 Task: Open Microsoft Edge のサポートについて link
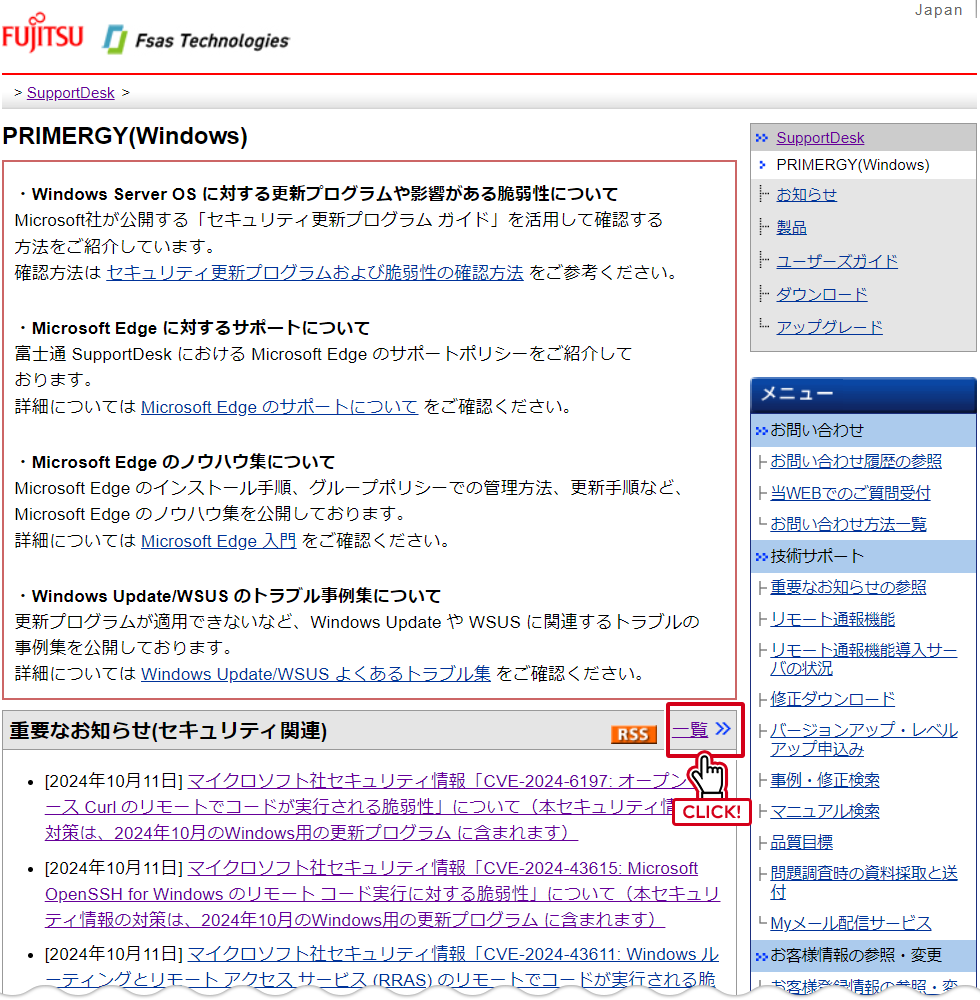[x=279, y=407]
